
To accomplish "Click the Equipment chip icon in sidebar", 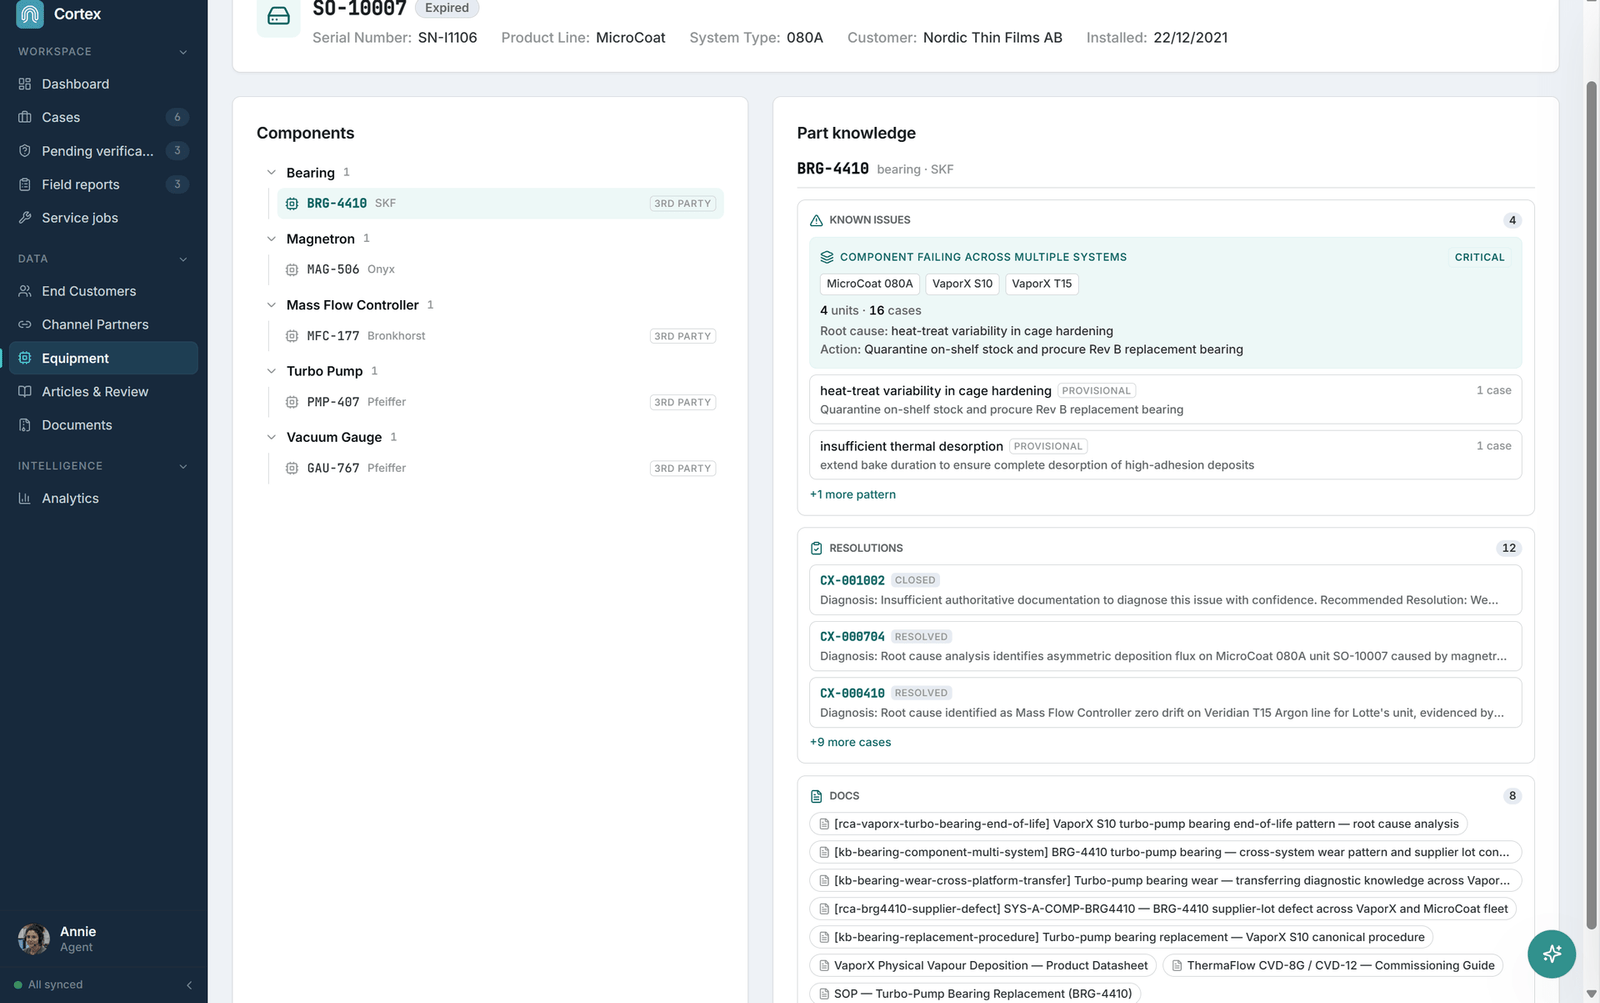I will [x=25, y=358].
